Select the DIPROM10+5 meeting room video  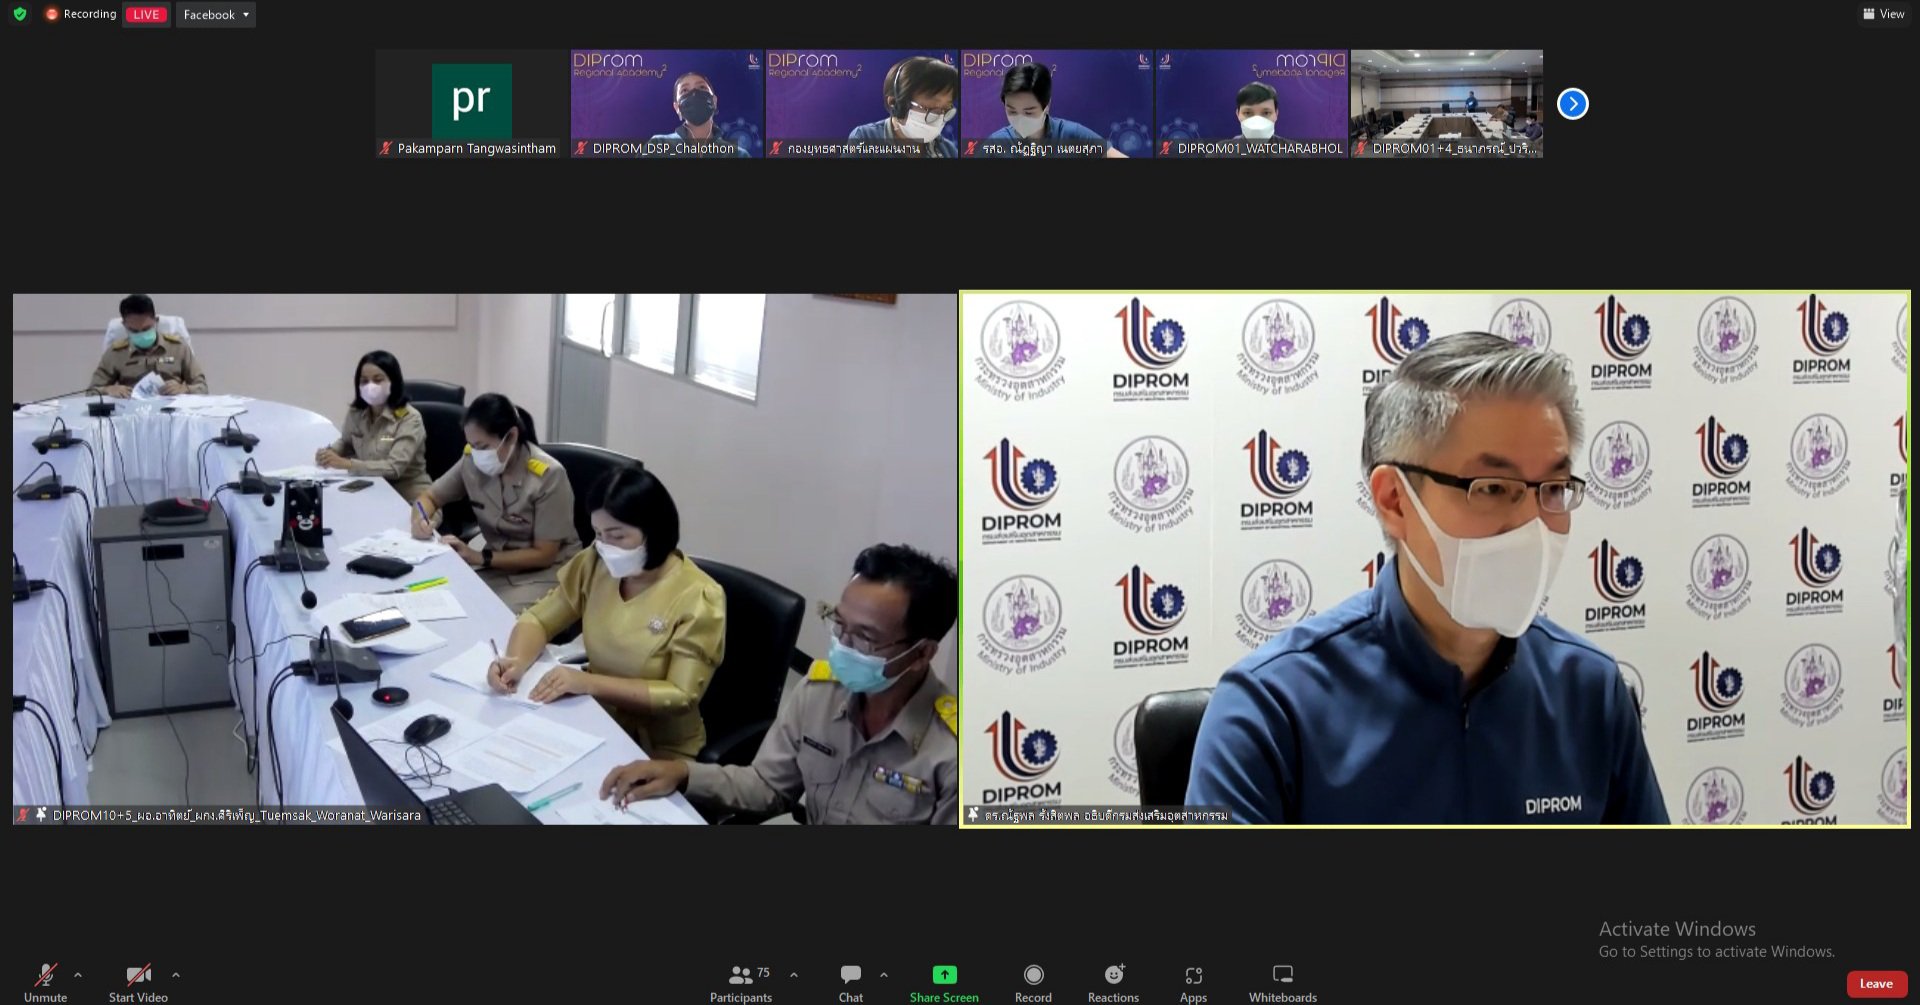485,559
